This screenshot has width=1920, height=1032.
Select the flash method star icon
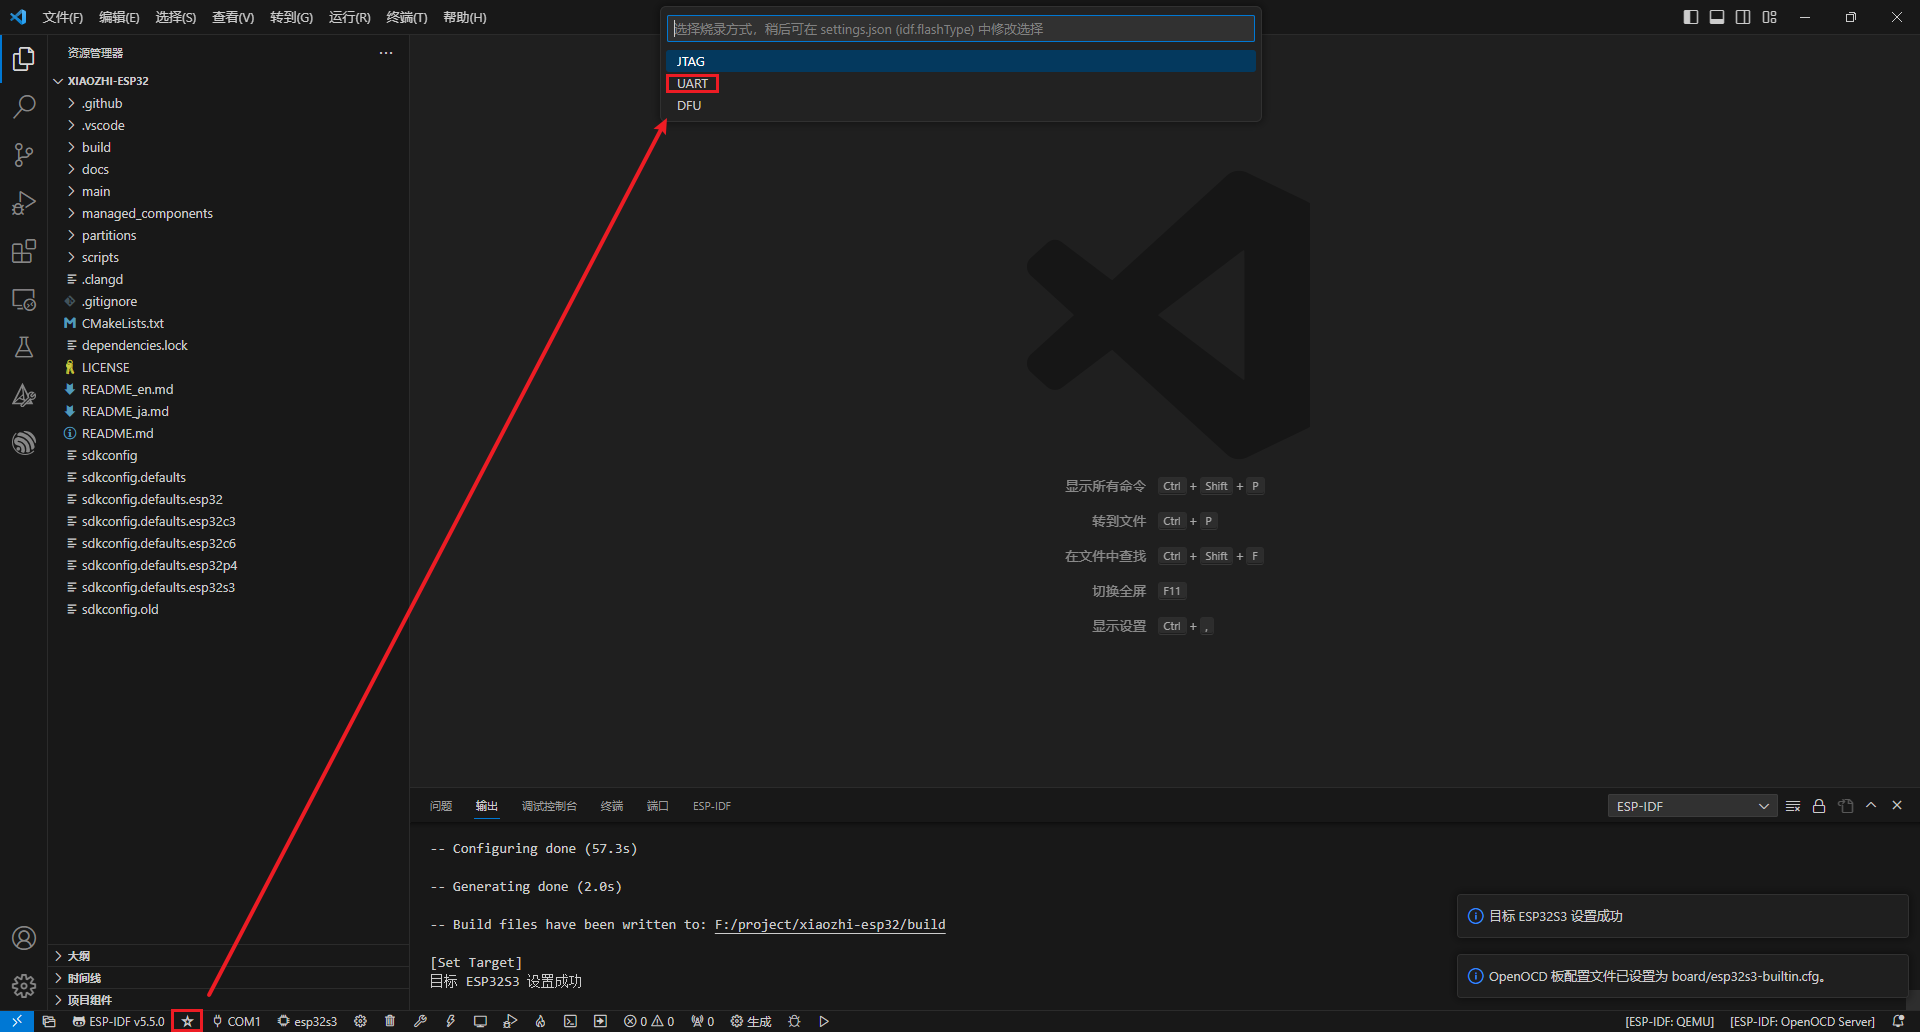tap(187, 1021)
